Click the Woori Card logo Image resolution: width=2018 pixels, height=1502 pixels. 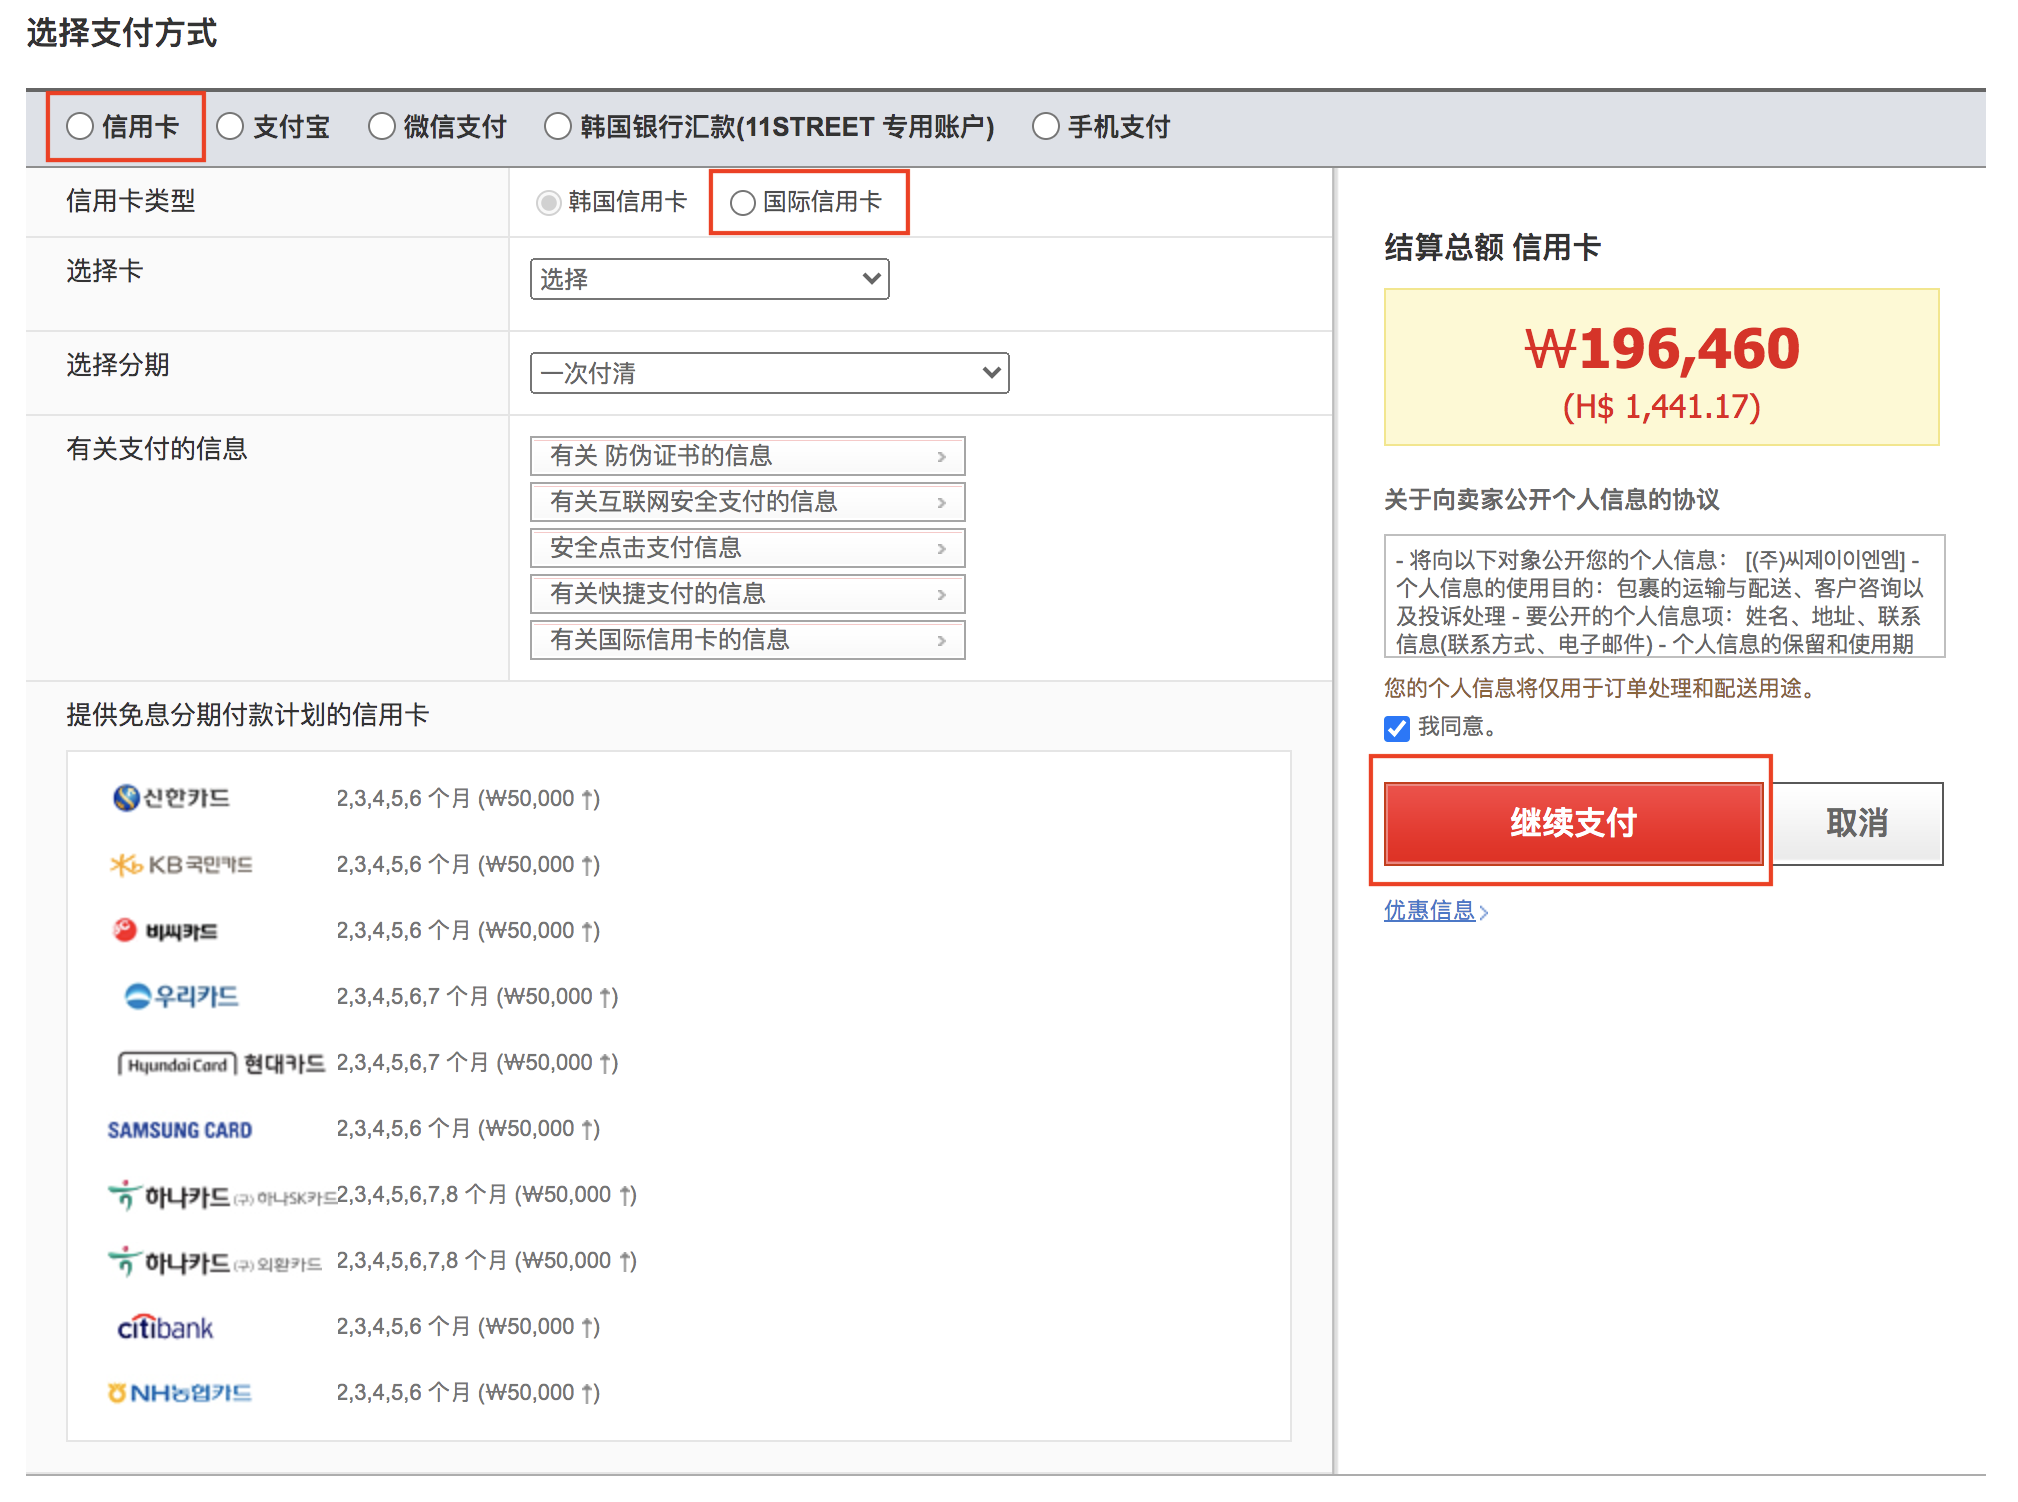pos(181,996)
